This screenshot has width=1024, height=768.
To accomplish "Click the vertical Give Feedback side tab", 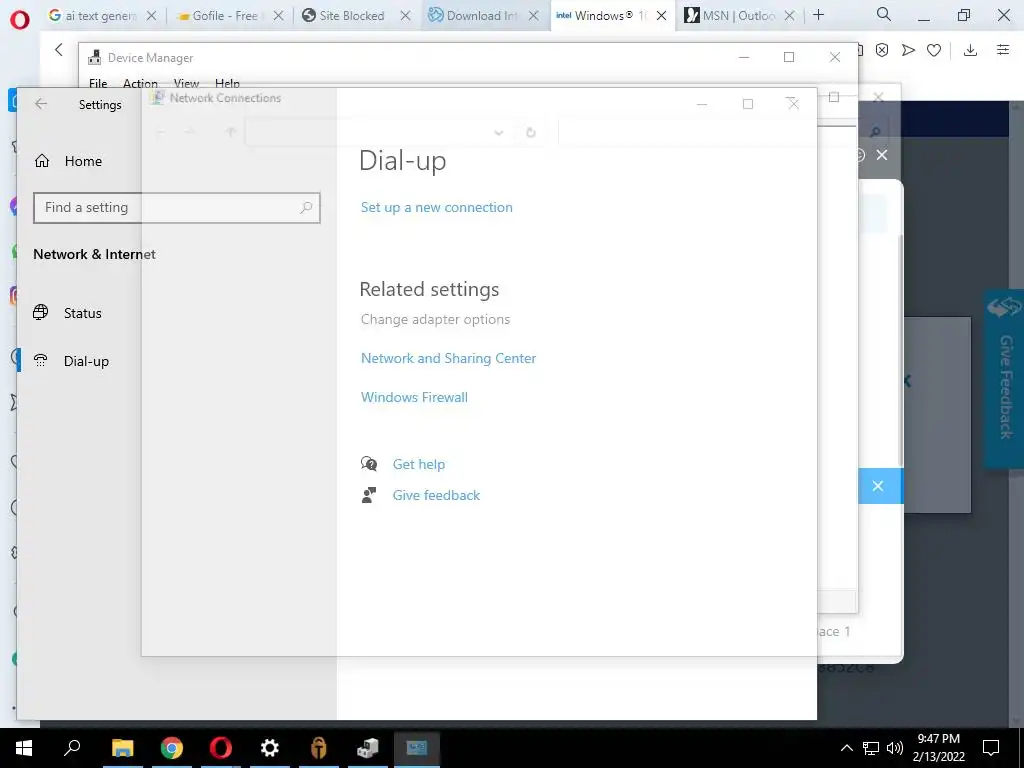I will [x=1004, y=379].
